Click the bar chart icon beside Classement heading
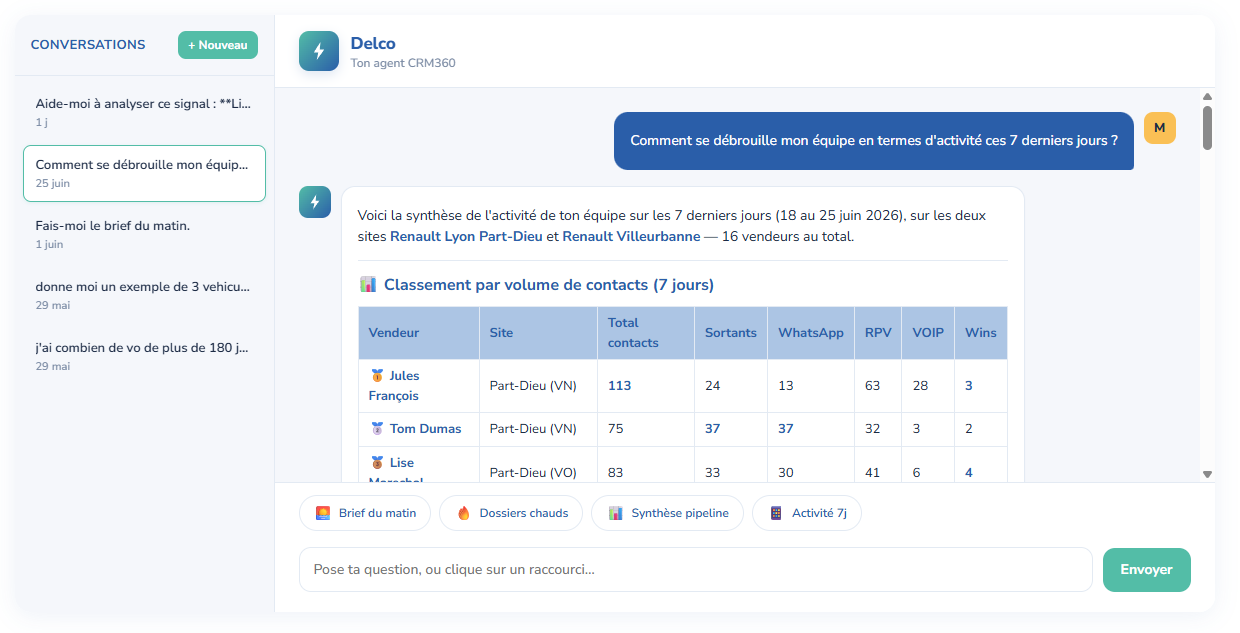1240x633 pixels. (367, 285)
